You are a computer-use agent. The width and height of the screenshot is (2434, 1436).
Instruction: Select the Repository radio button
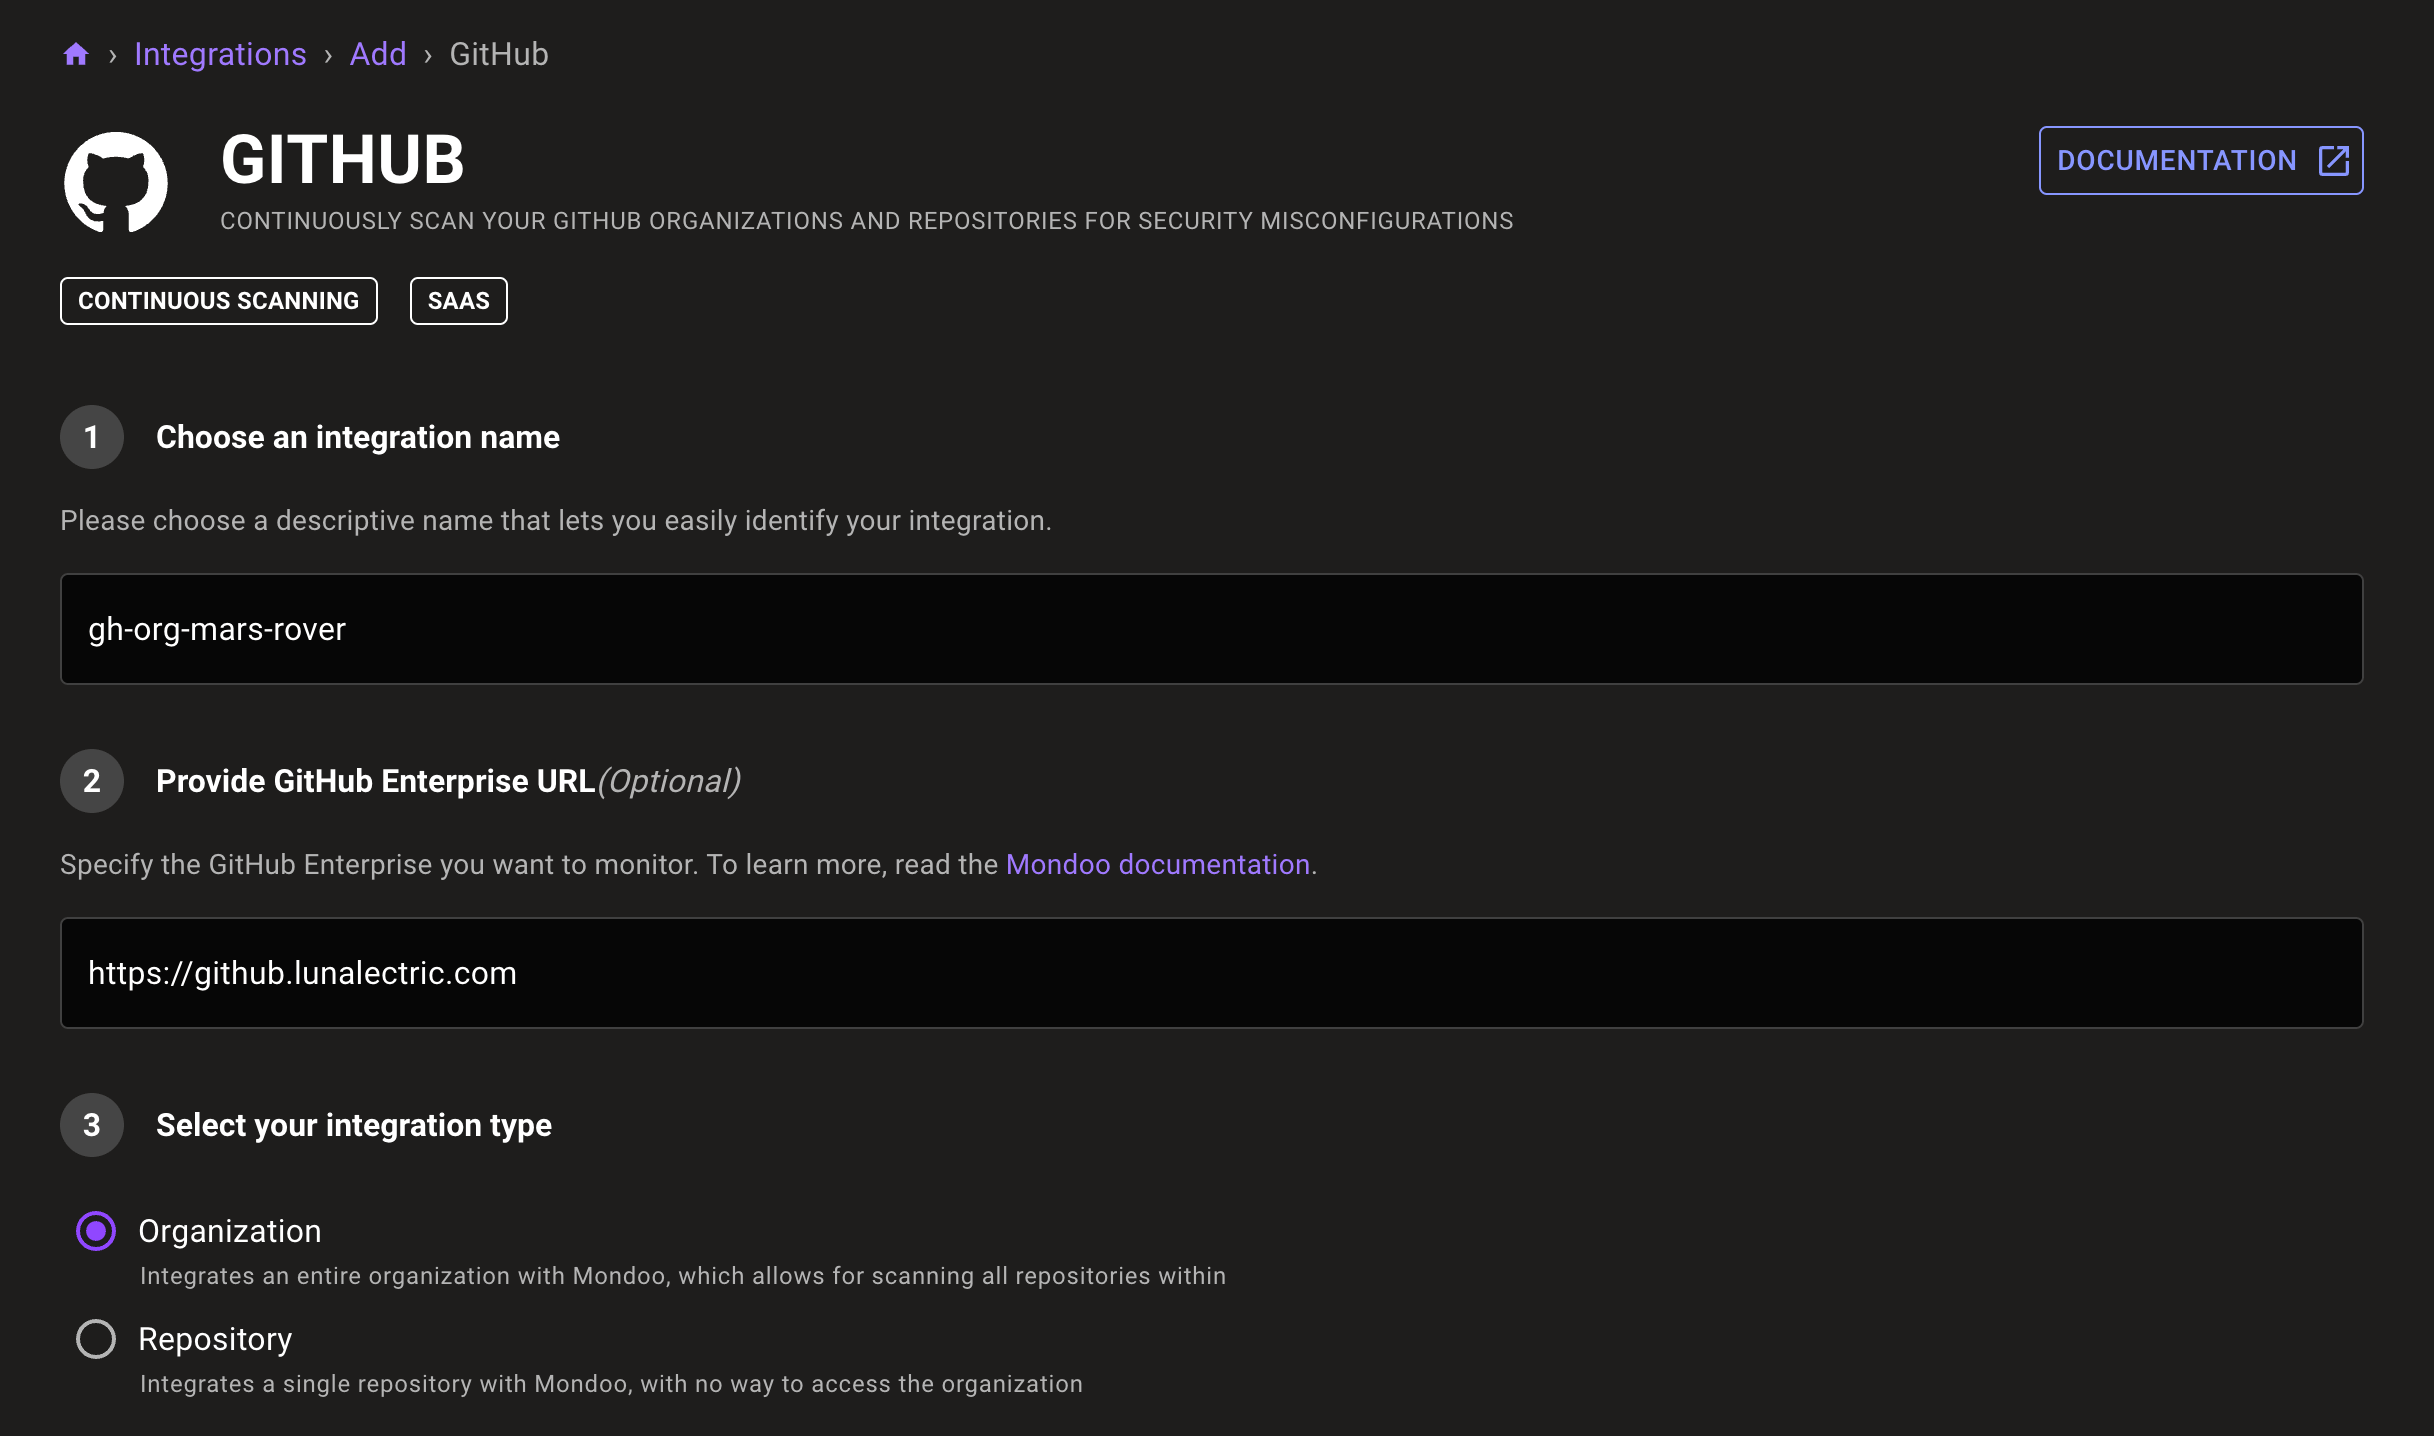(96, 1339)
